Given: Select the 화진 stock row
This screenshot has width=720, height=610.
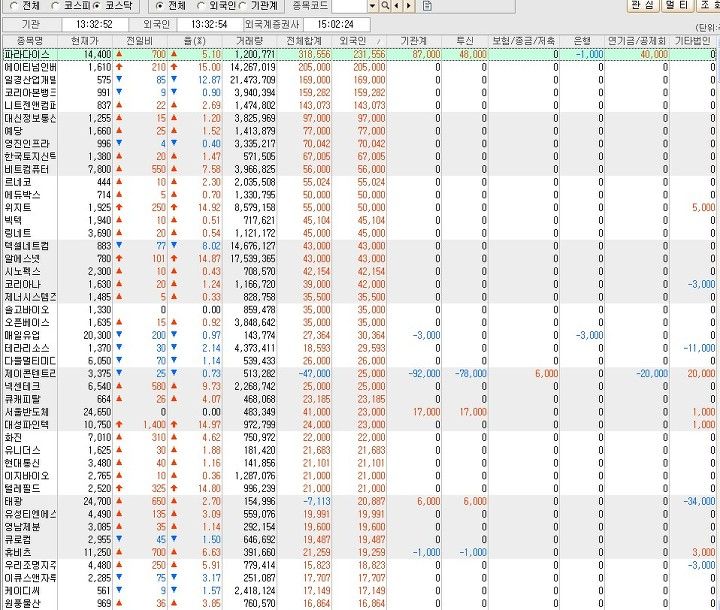Looking at the screenshot, I should click(360, 438).
